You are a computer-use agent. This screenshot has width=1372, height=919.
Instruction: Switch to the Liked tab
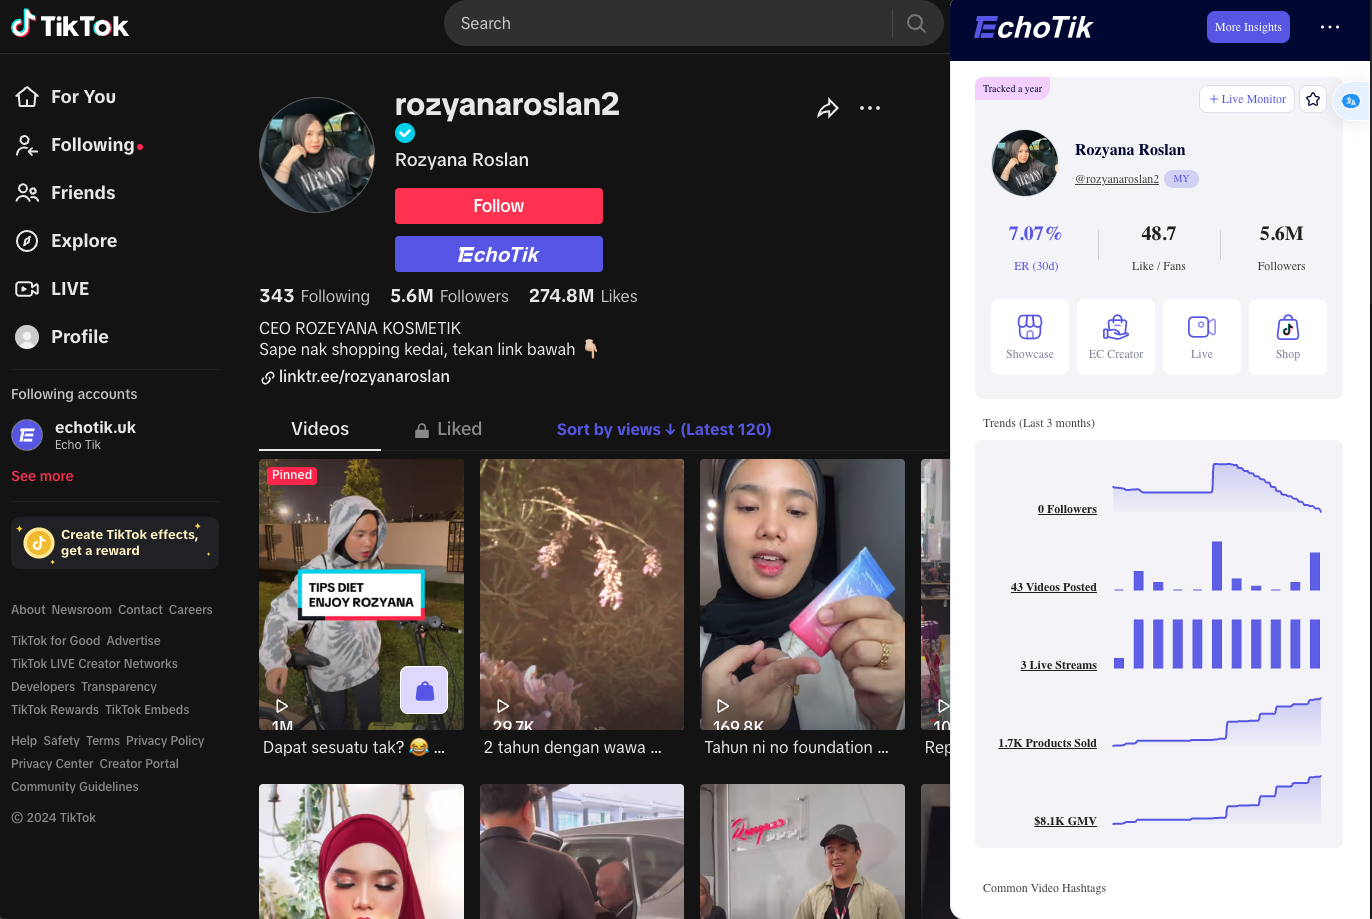point(448,429)
